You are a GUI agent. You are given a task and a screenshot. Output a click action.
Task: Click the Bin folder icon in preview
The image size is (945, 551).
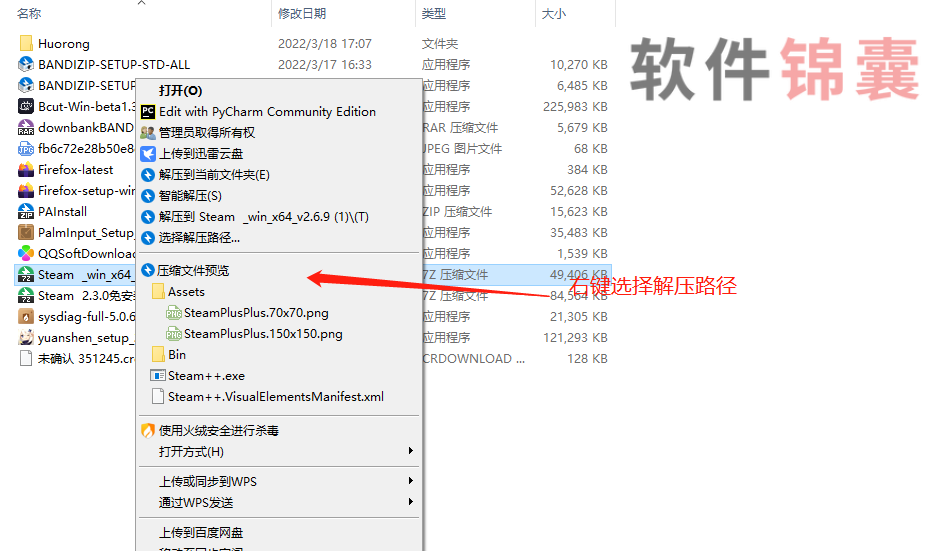coord(159,354)
